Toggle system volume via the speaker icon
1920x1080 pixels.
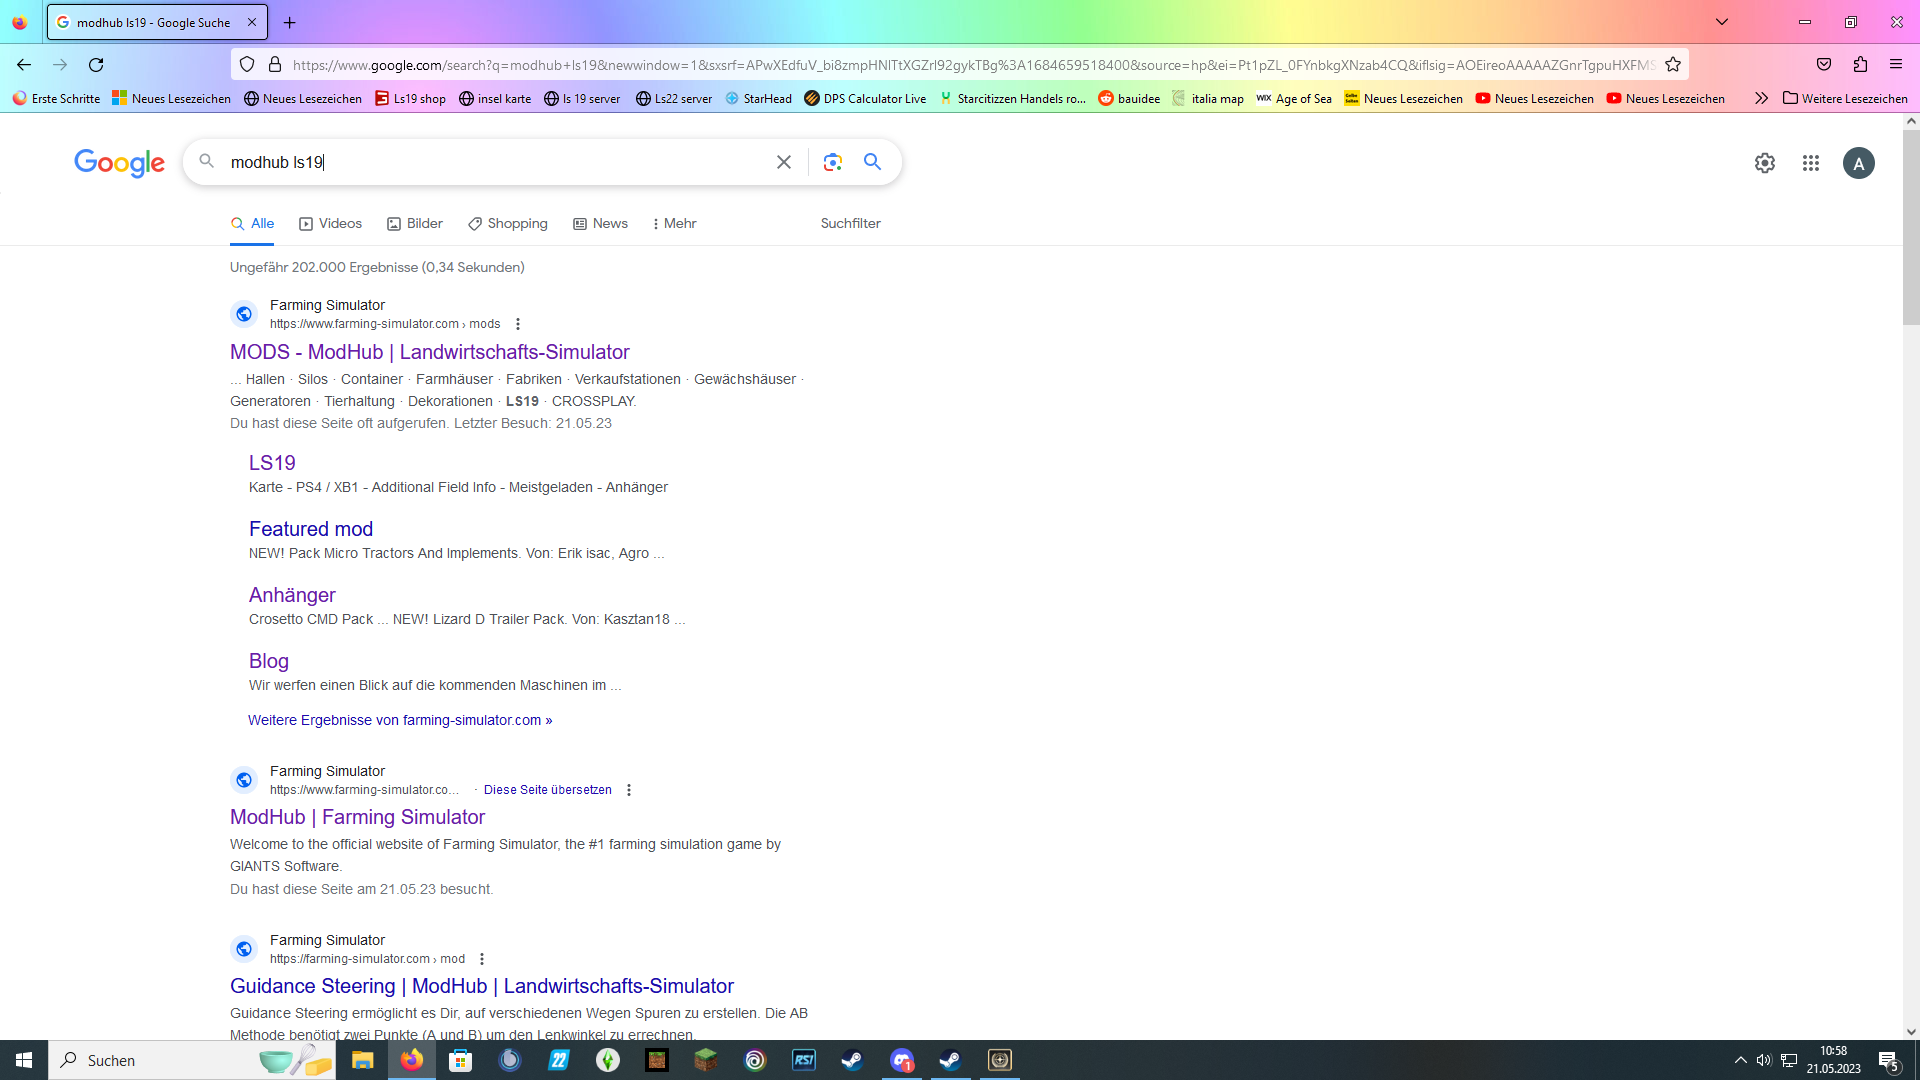point(1764,1060)
